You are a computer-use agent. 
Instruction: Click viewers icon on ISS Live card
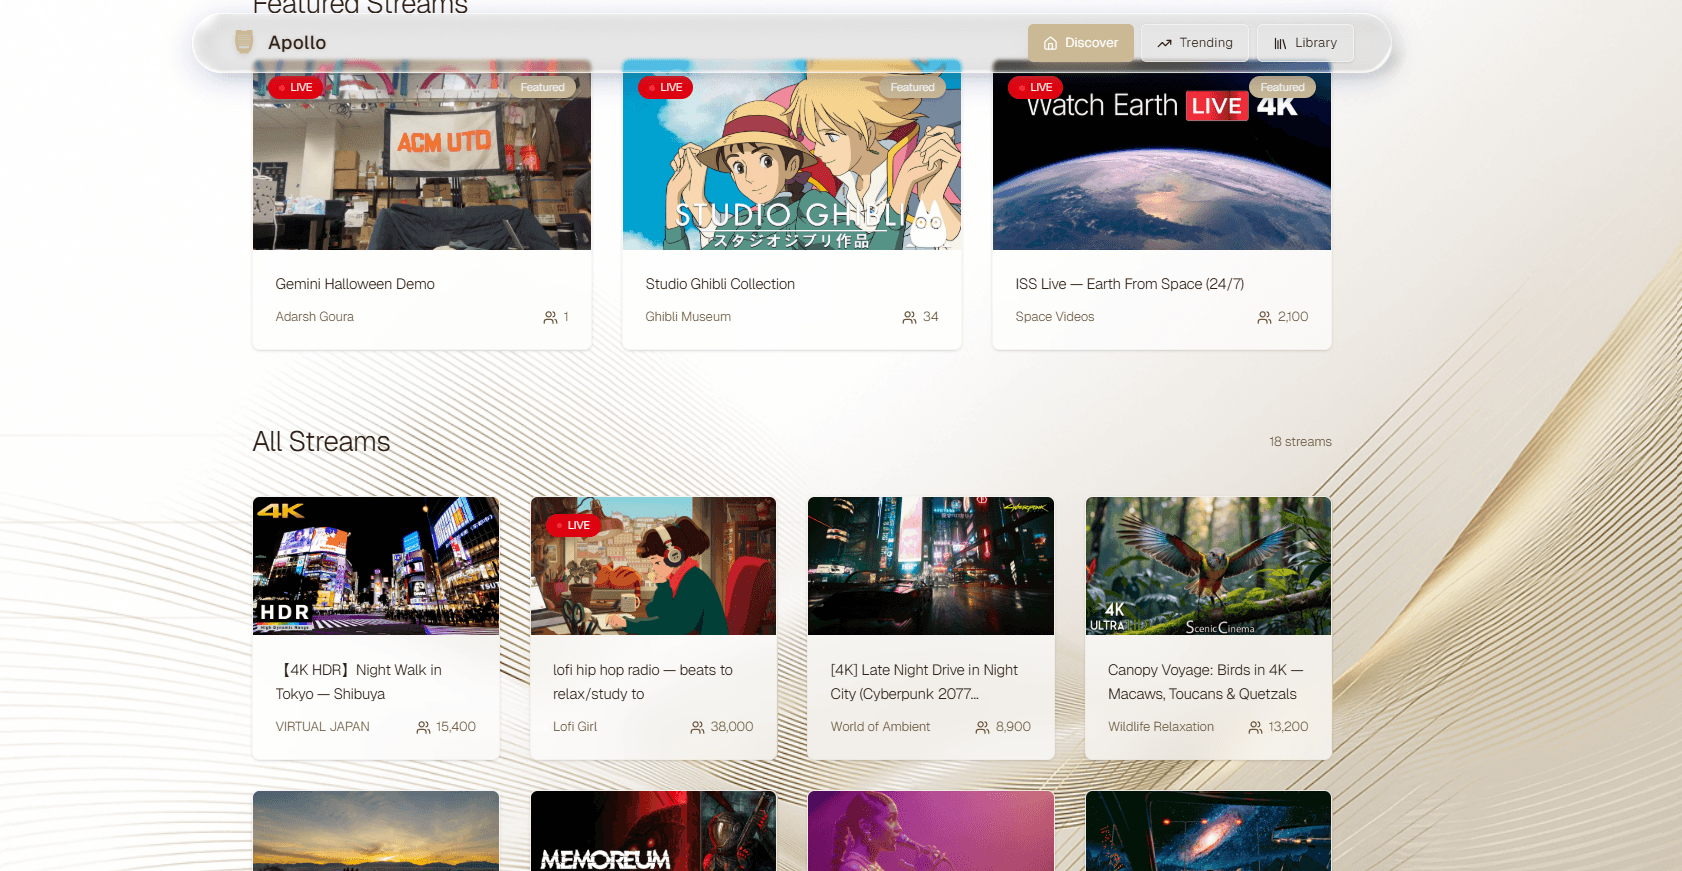click(x=1264, y=317)
